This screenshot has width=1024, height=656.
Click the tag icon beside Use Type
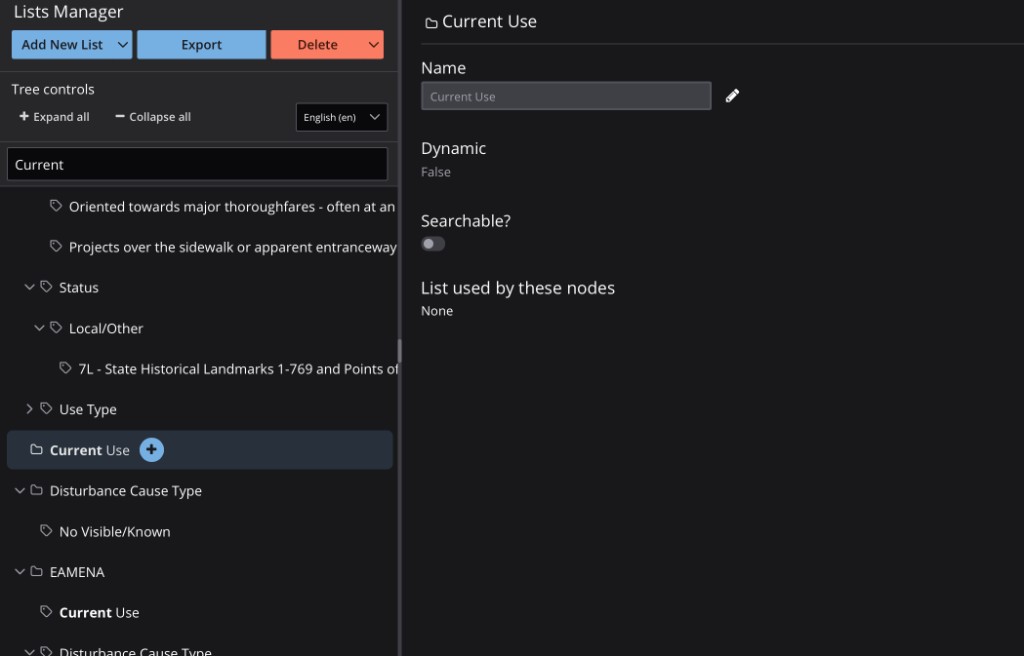click(x=46, y=408)
